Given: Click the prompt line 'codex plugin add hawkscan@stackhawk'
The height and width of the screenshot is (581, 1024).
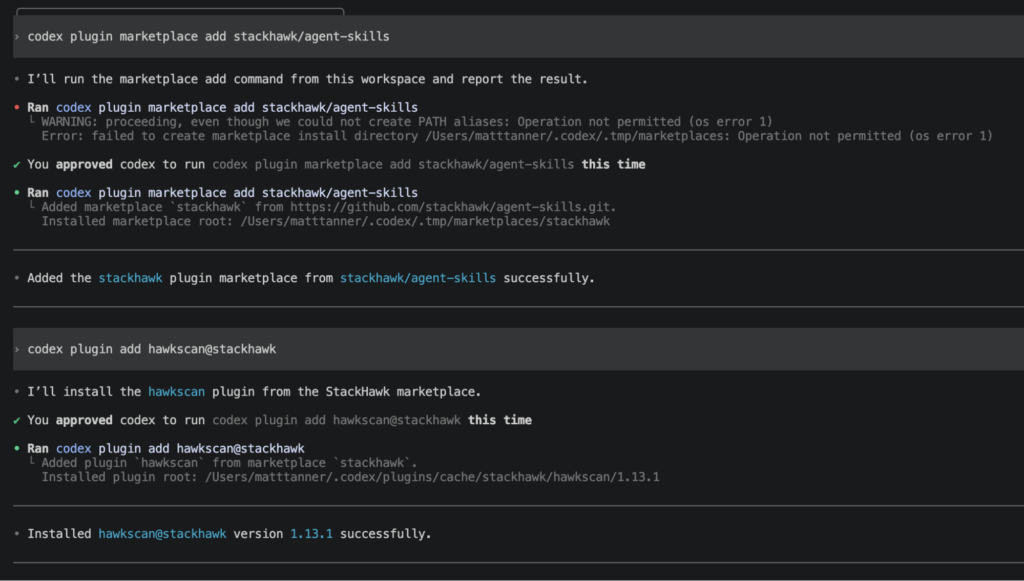Looking at the screenshot, I should pos(519,349).
